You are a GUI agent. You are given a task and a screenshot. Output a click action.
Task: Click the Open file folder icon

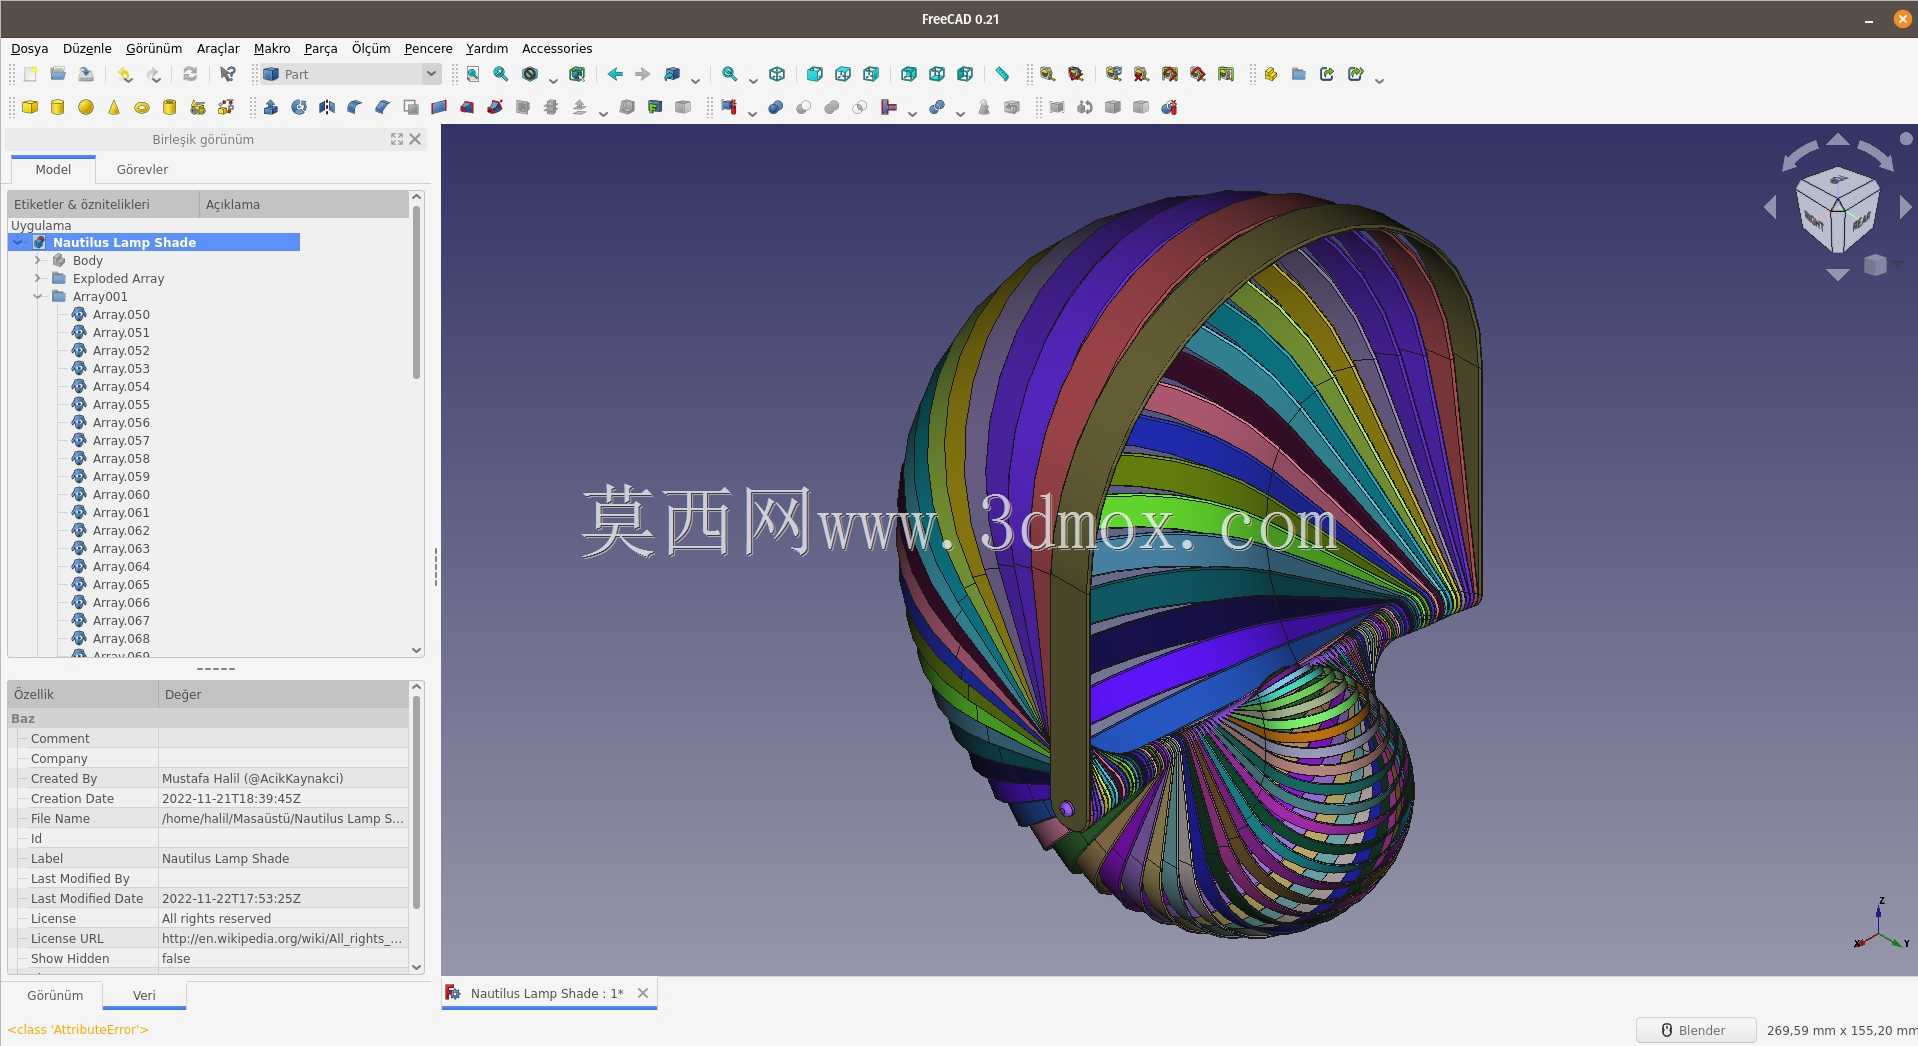click(x=58, y=74)
